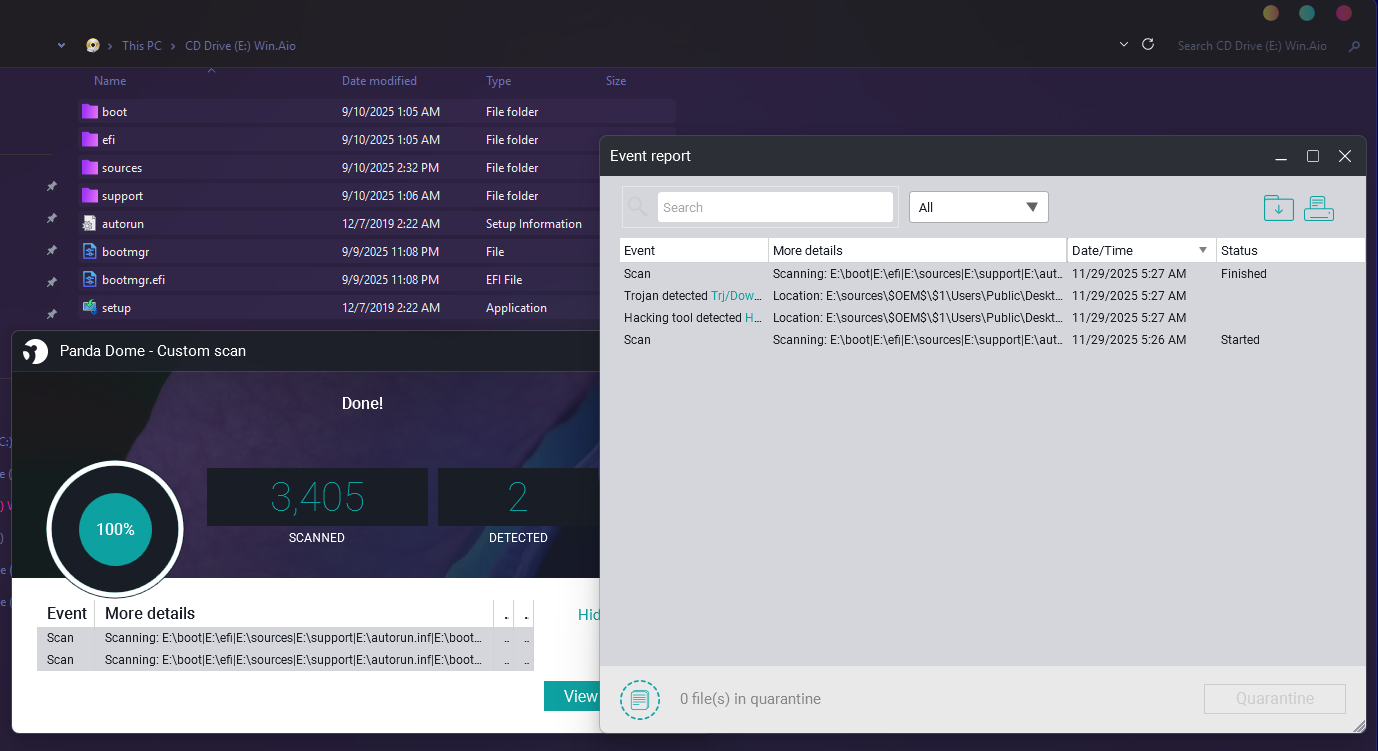The height and width of the screenshot is (751, 1378).
Task: Select the support folder icon
Action: coord(89,195)
